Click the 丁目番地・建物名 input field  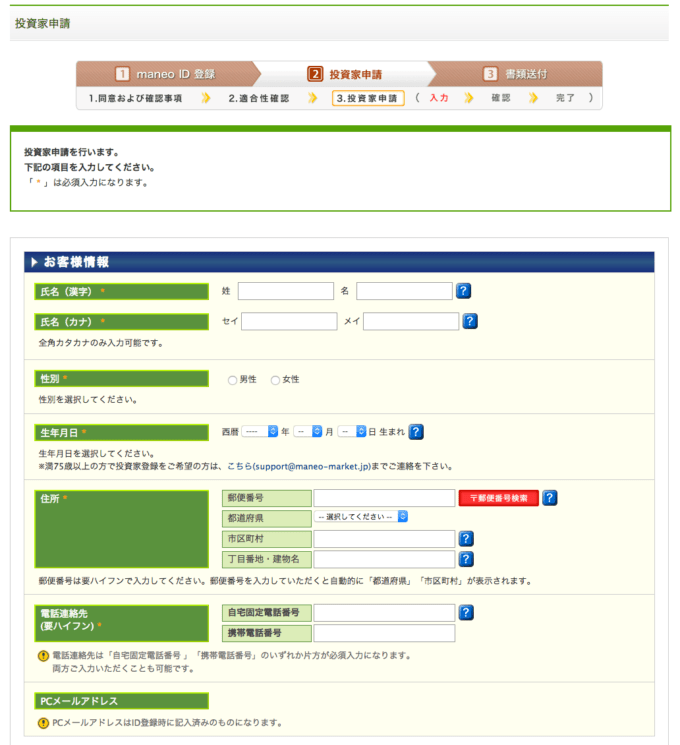[x=384, y=559]
